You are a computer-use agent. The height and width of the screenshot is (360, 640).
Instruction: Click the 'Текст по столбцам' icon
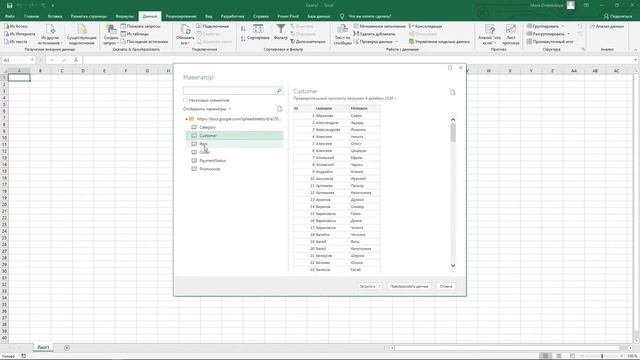(x=342, y=34)
